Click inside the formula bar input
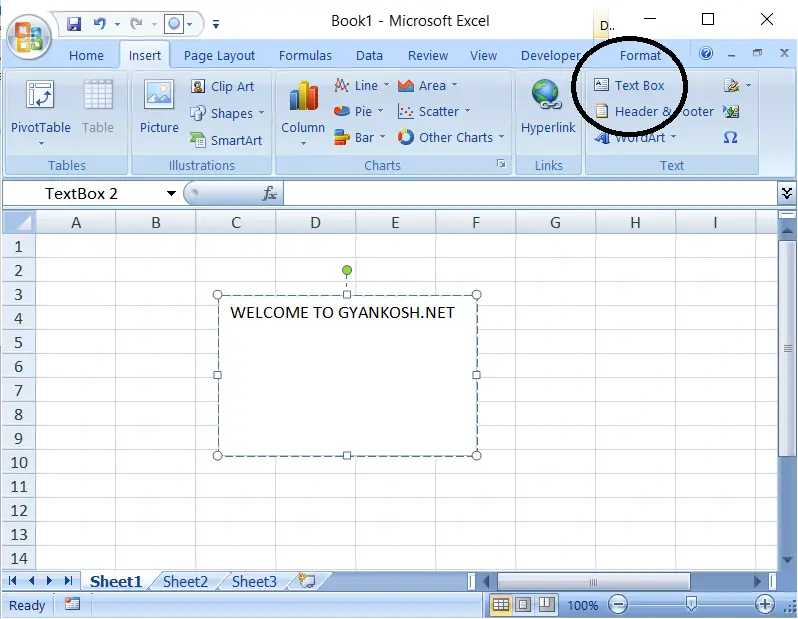 530,193
